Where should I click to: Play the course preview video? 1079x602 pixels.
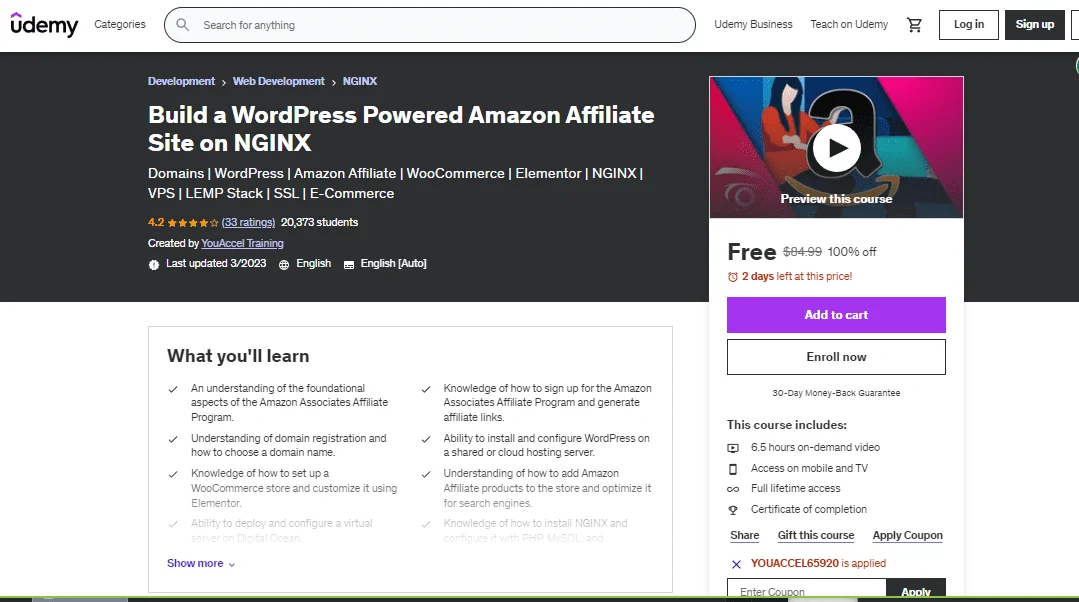pos(836,148)
